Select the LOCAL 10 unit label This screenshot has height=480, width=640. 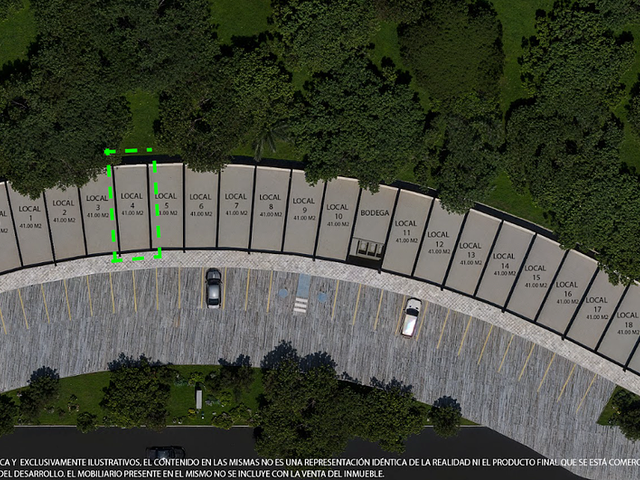point(338,211)
